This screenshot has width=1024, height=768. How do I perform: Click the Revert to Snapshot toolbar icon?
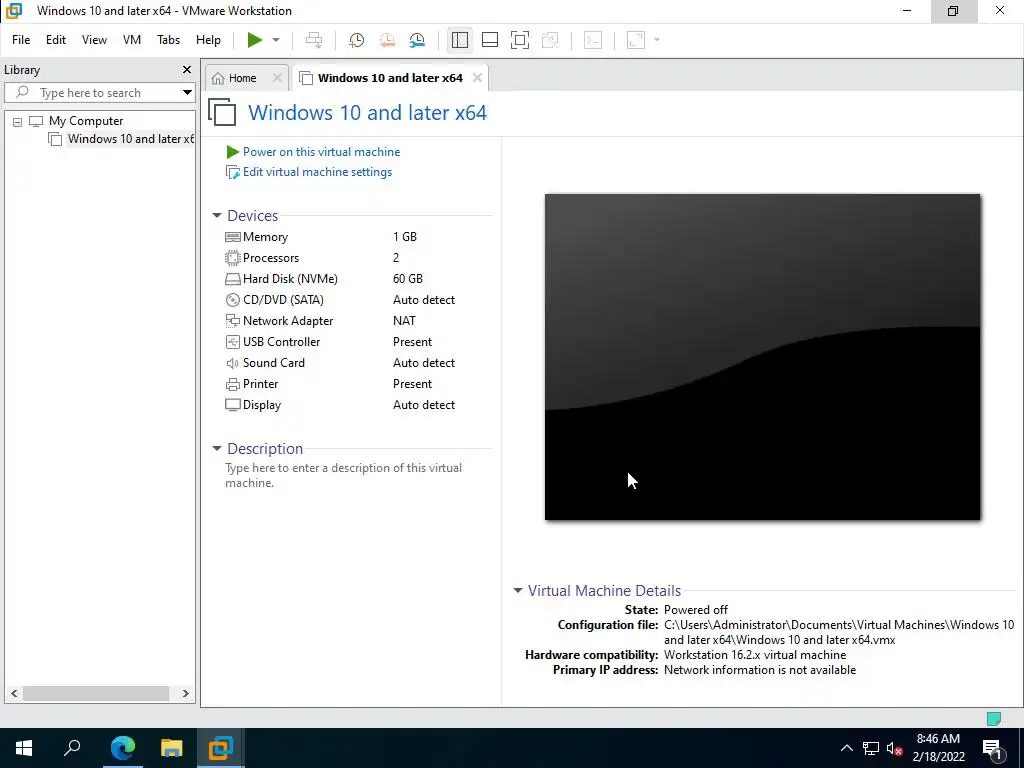(x=387, y=40)
